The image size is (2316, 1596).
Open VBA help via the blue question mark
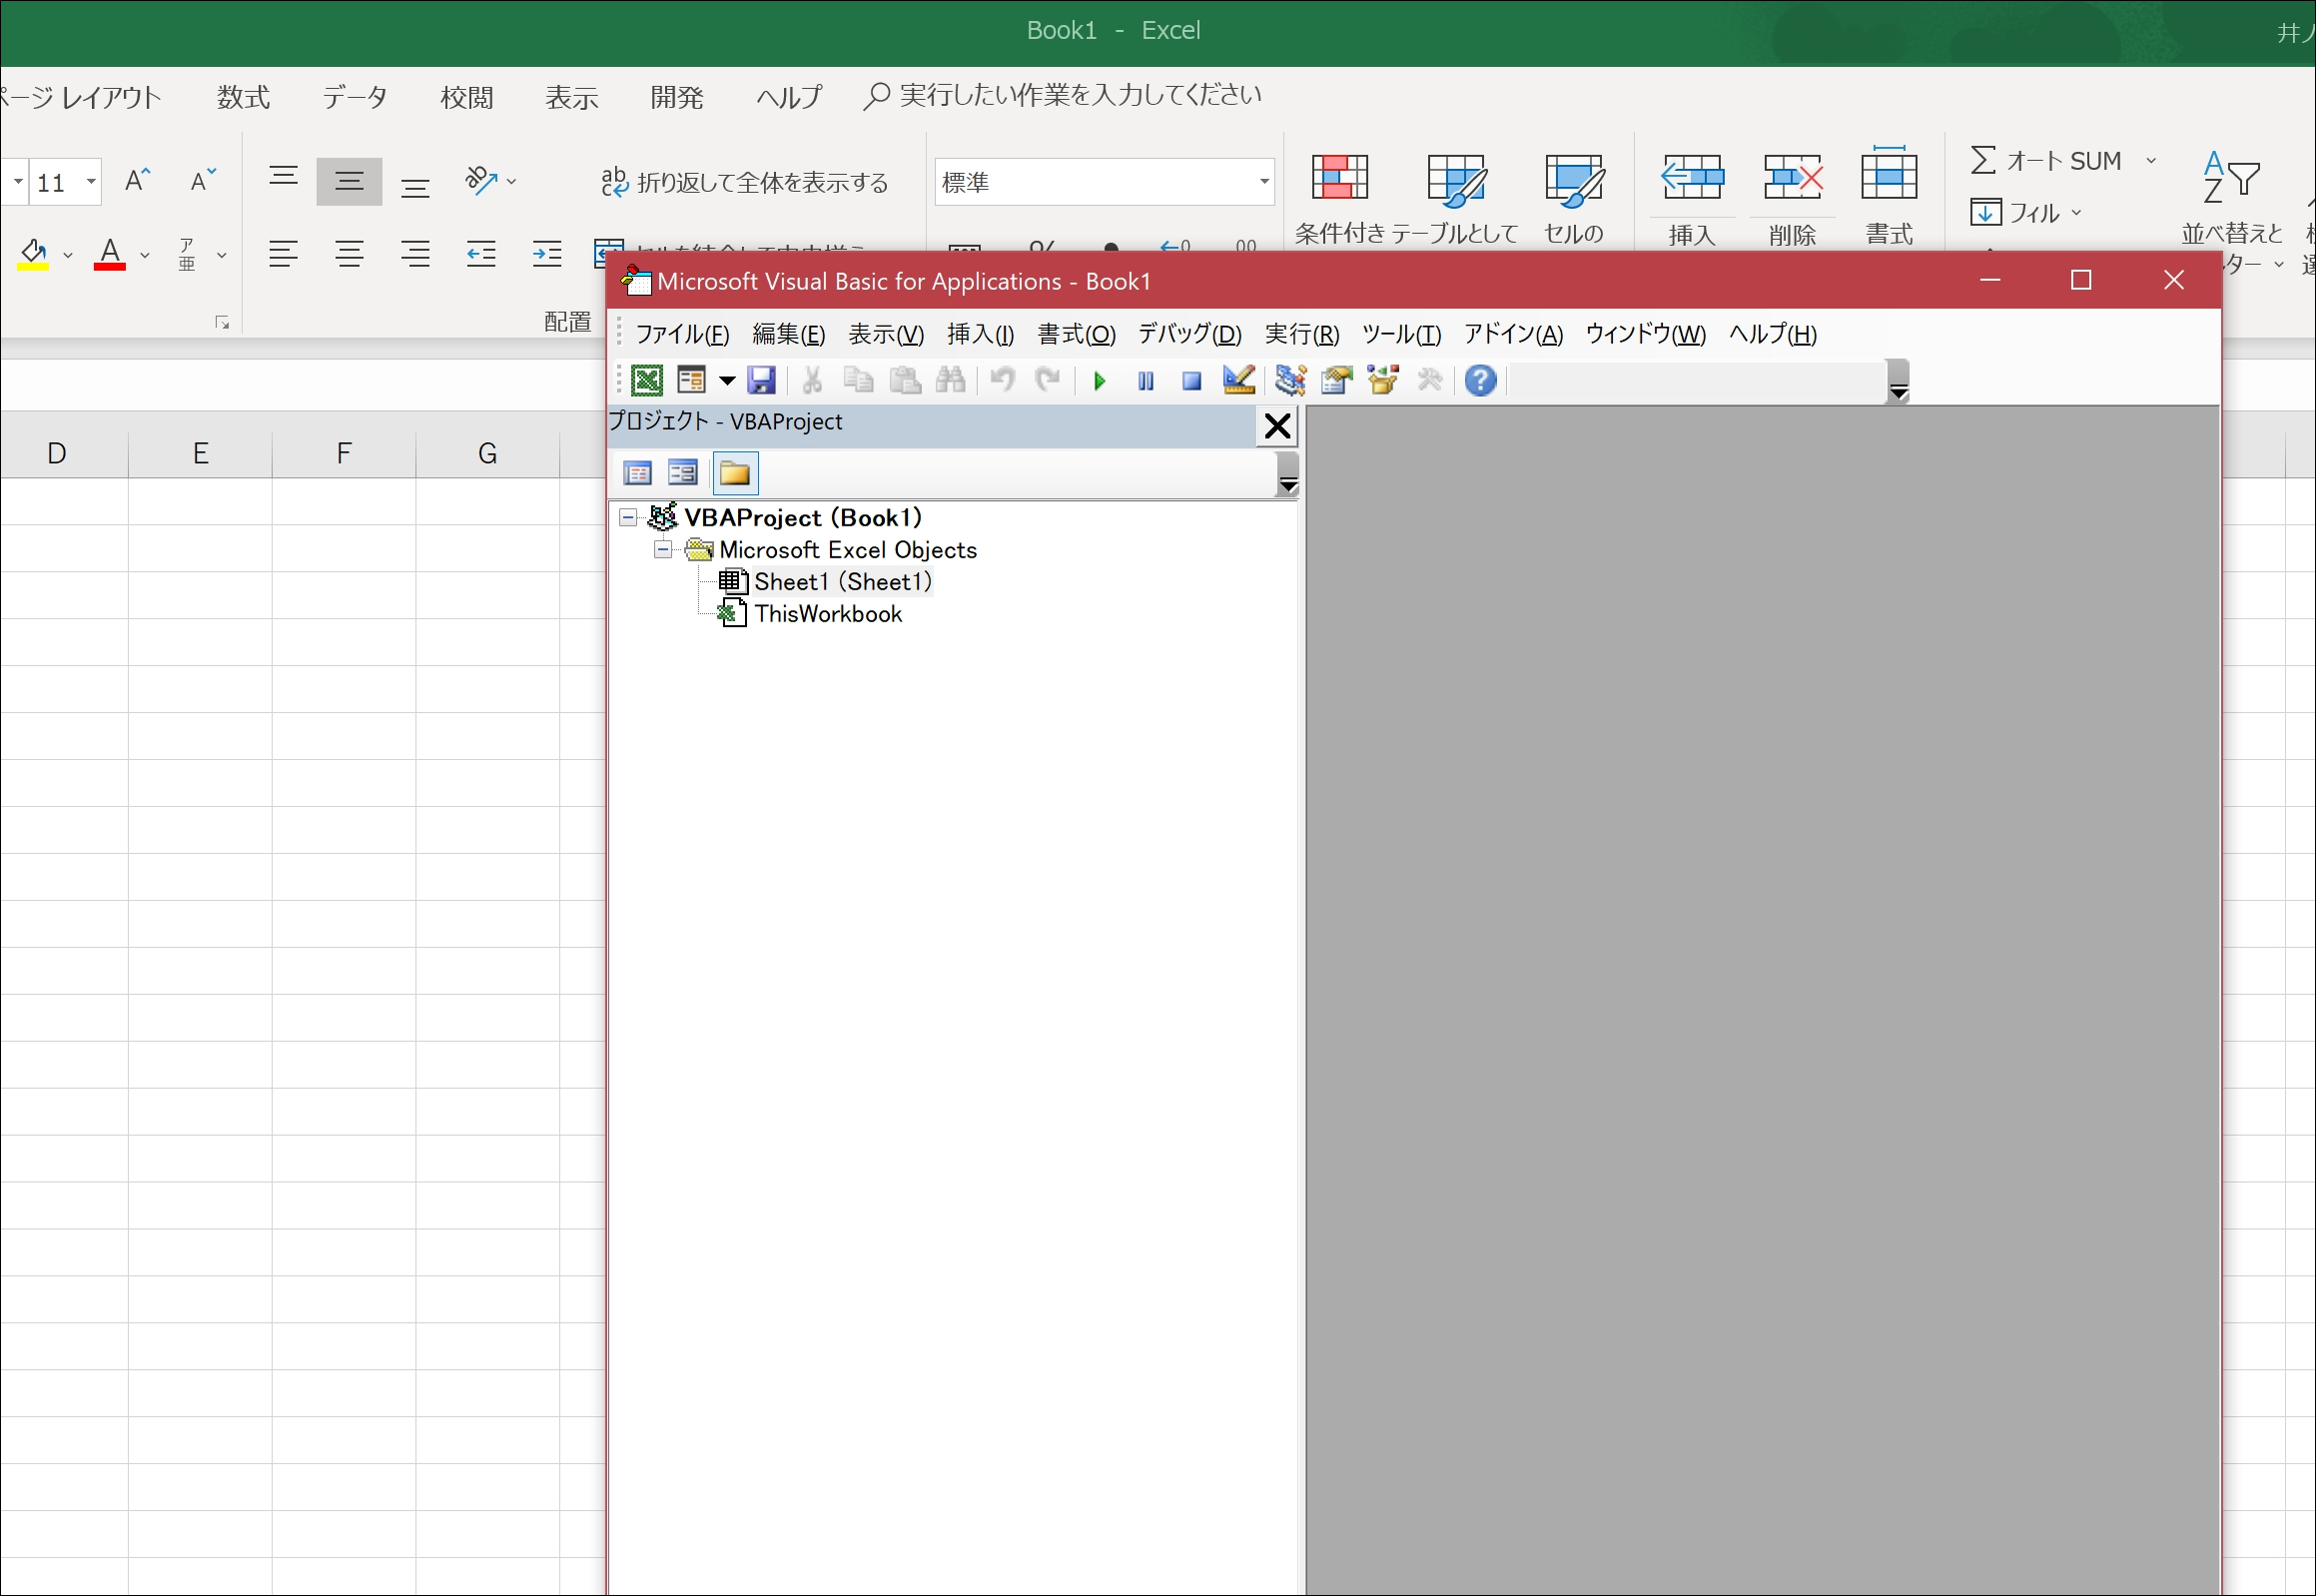[x=1480, y=380]
